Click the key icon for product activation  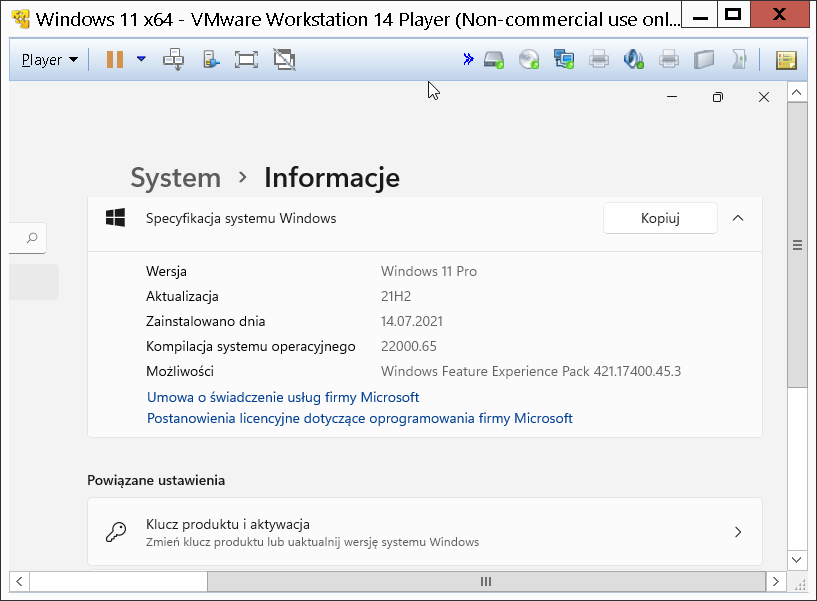(116, 532)
